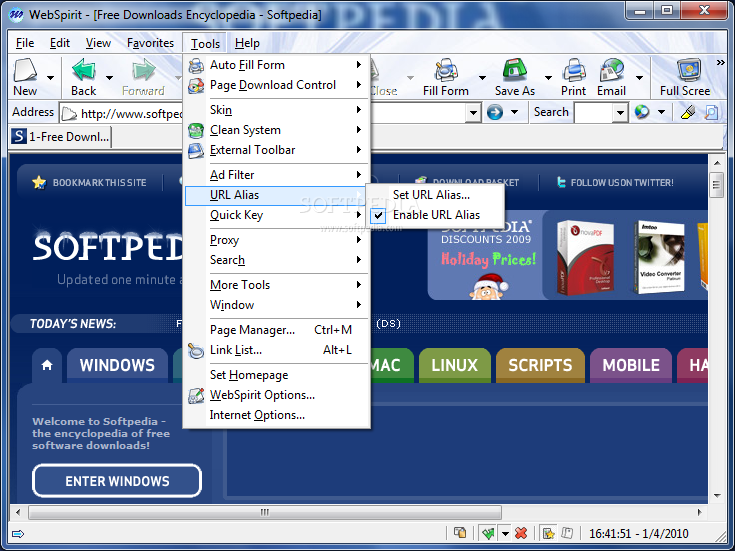735x551 pixels.
Task: Open the Help menu
Action: 247,43
